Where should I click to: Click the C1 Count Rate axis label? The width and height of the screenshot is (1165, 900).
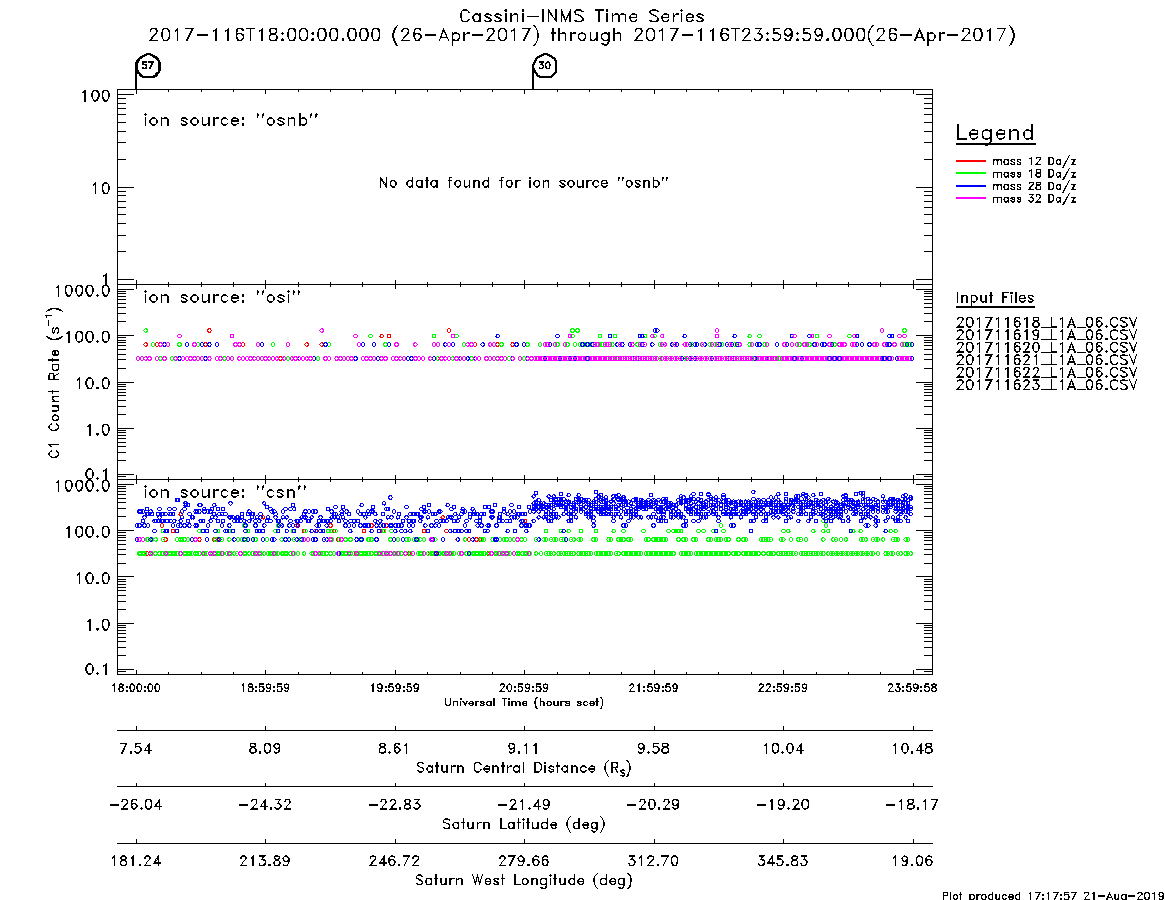(54, 382)
